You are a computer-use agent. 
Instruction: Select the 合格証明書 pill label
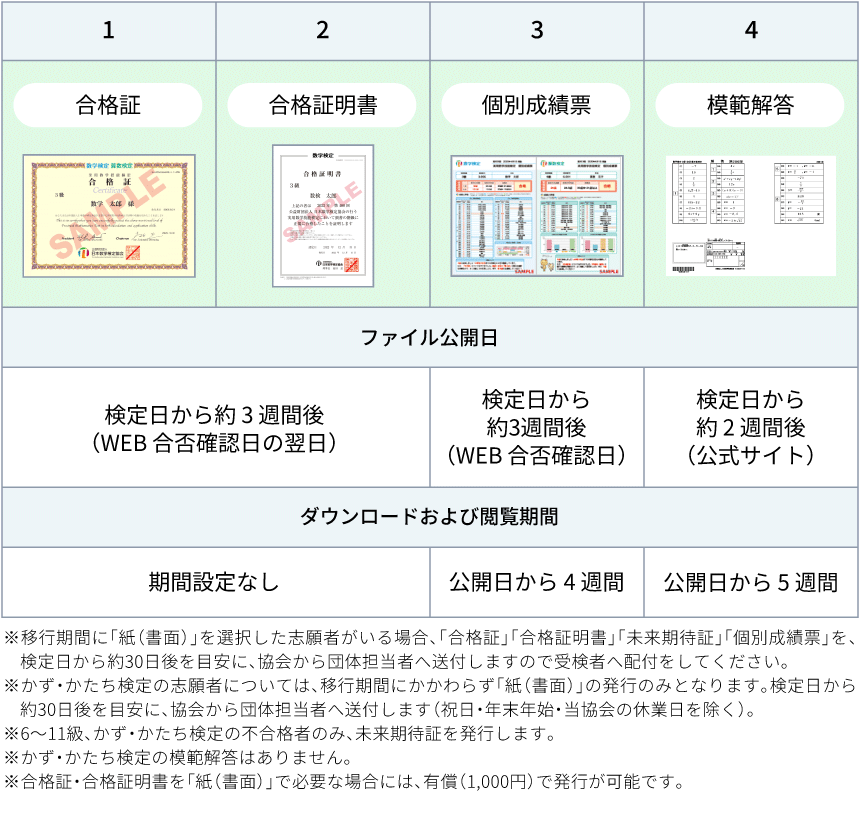tap(322, 105)
